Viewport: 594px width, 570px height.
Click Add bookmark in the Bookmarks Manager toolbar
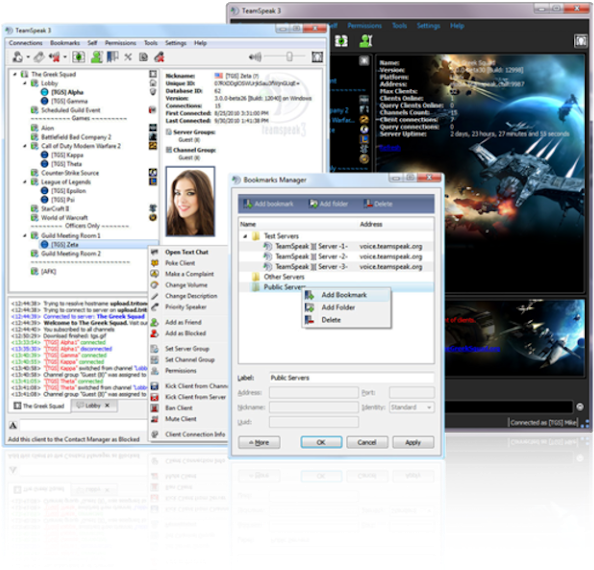[269, 204]
